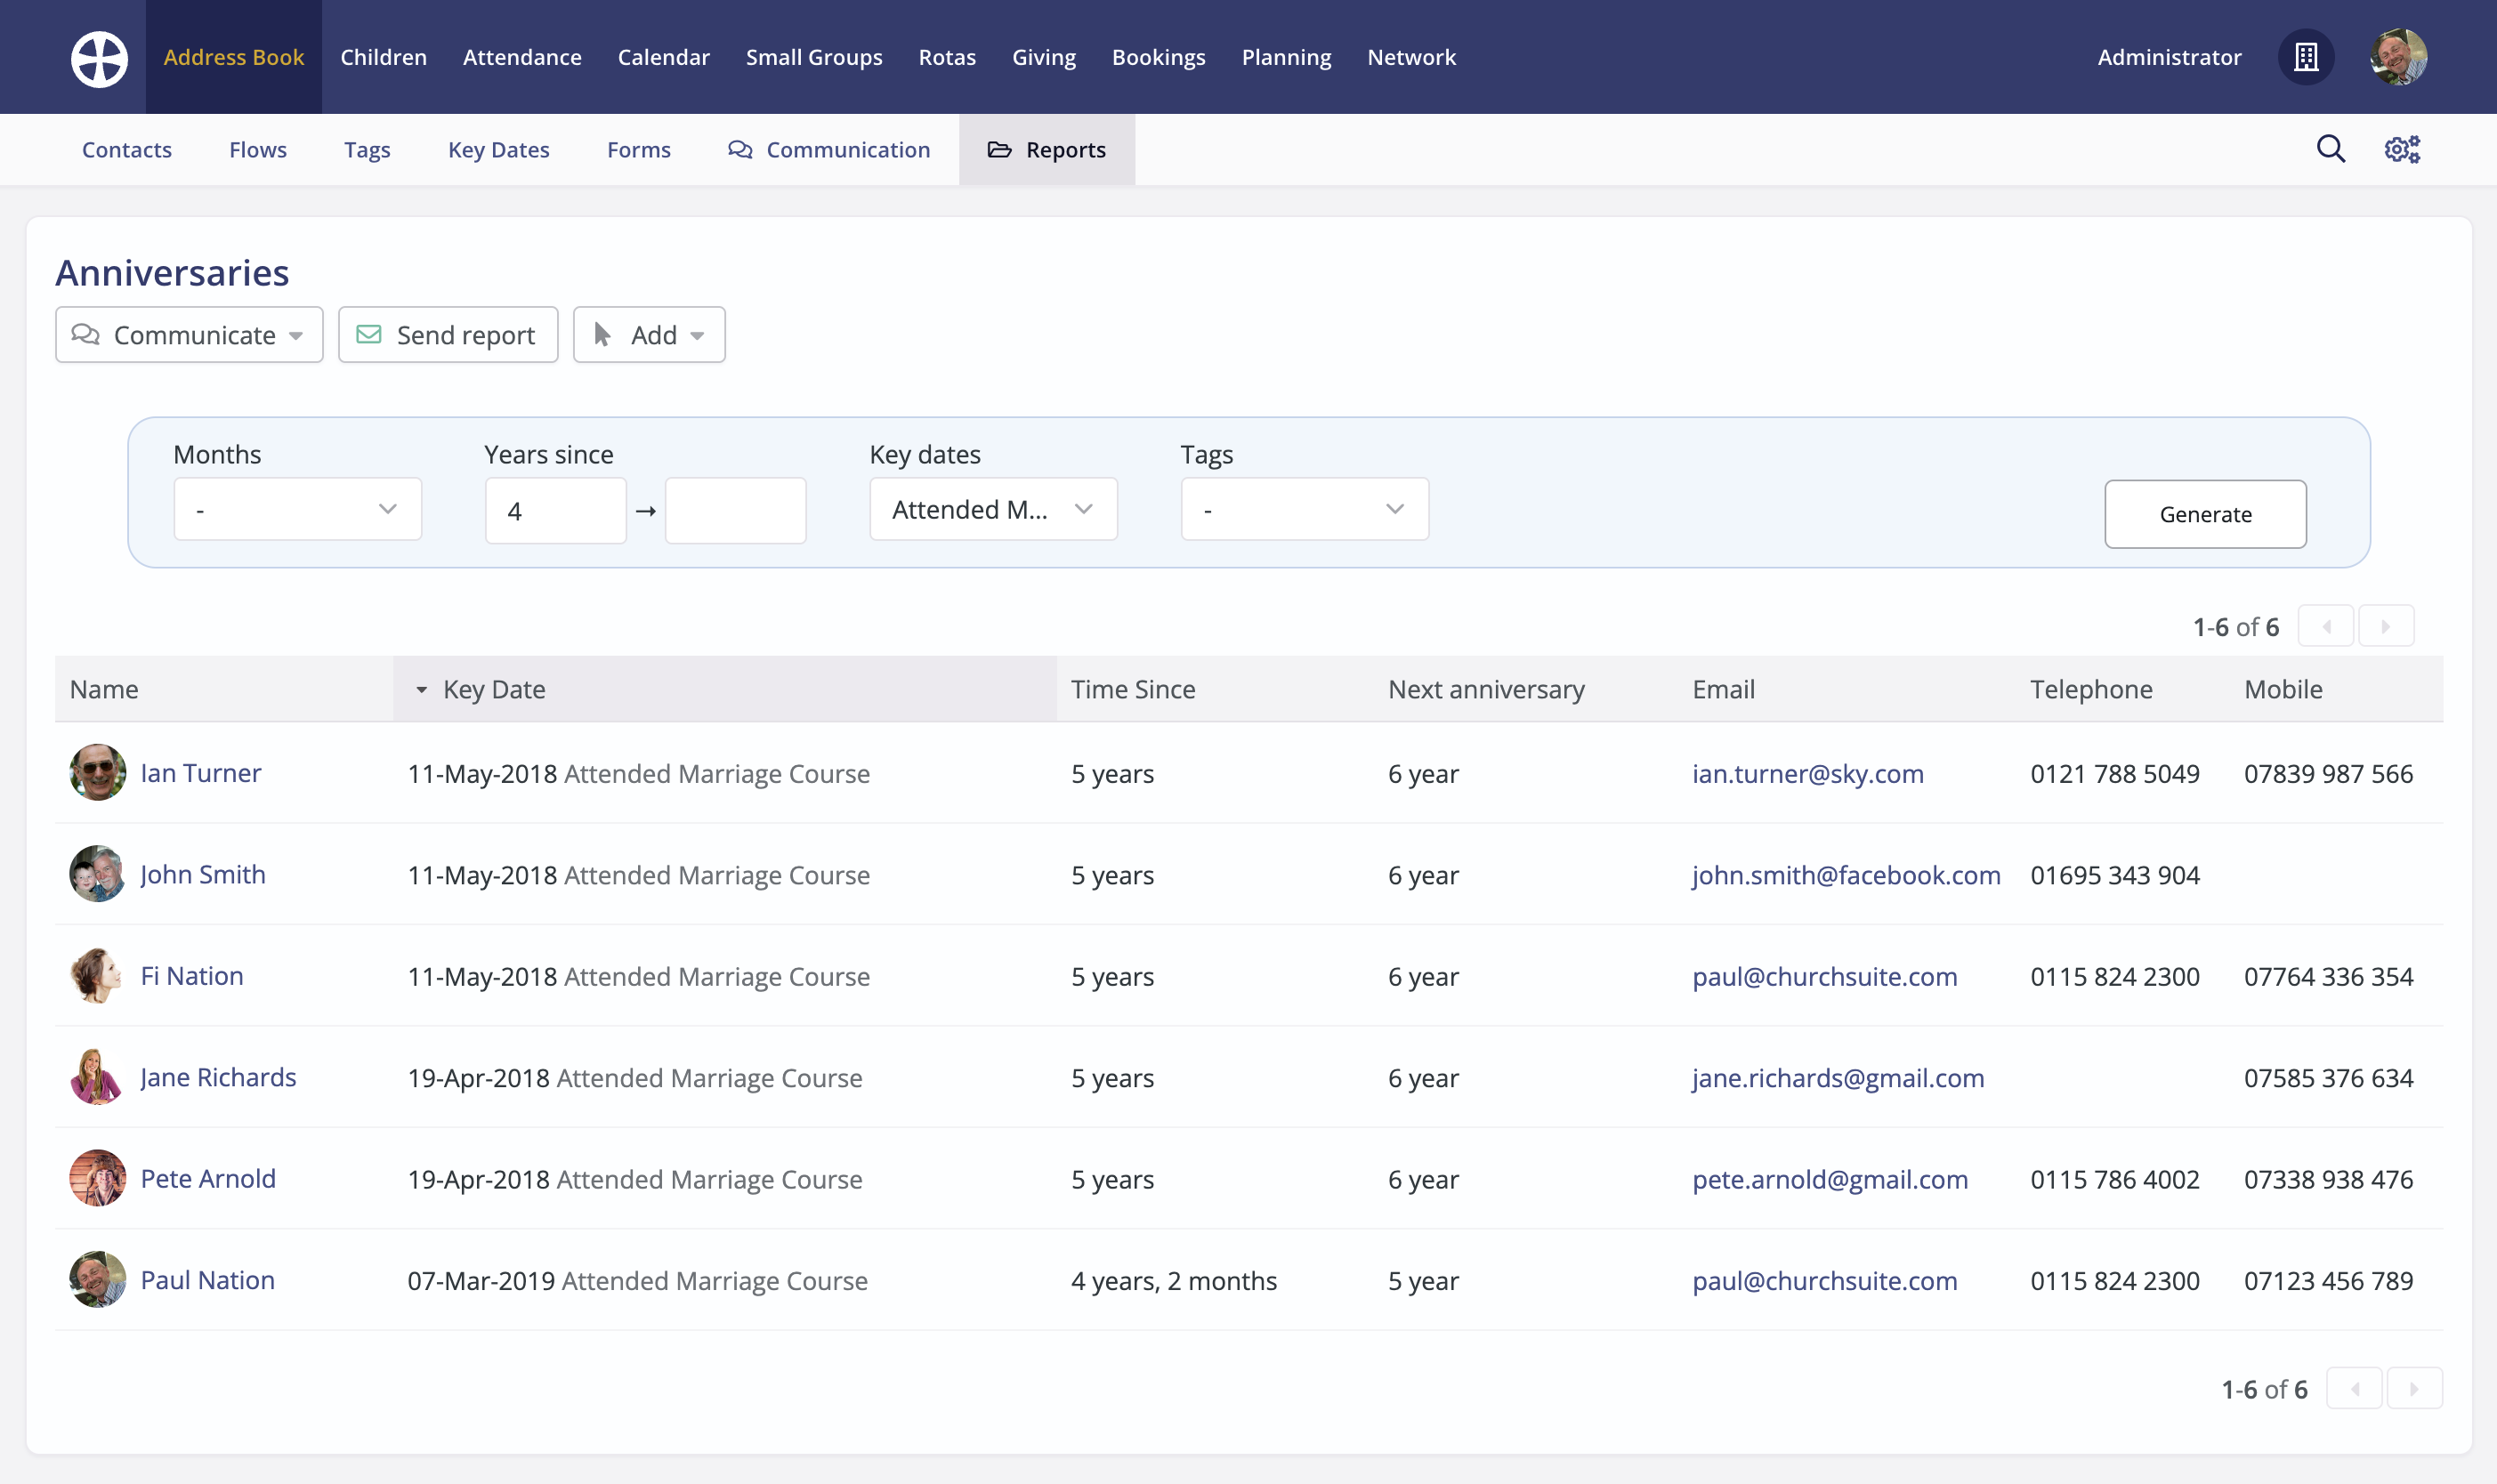Image resolution: width=2497 pixels, height=1484 pixels.
Task: Open the user profile avatar
Action: pyautogui.click(x=2398, y=57)
